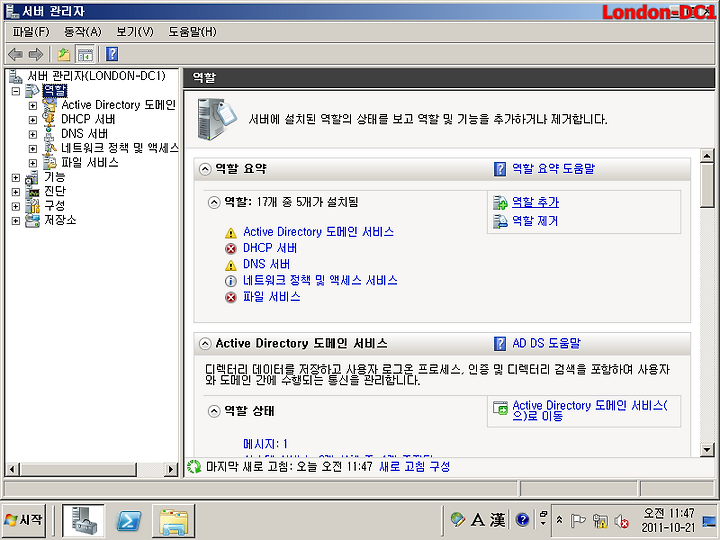Screen dimensions: 720x540
Task: Open Server Manager from taskbar
Action: coord(84,520)
